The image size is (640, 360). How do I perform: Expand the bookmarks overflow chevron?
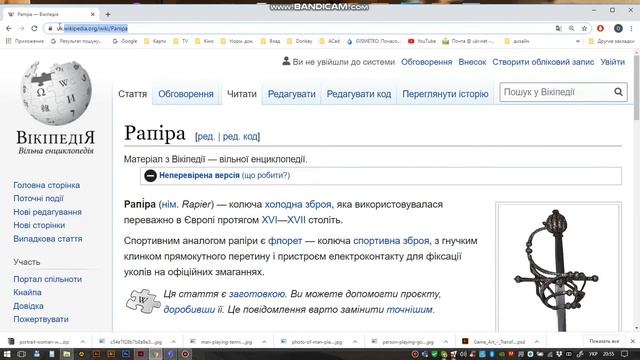(578, 41)
